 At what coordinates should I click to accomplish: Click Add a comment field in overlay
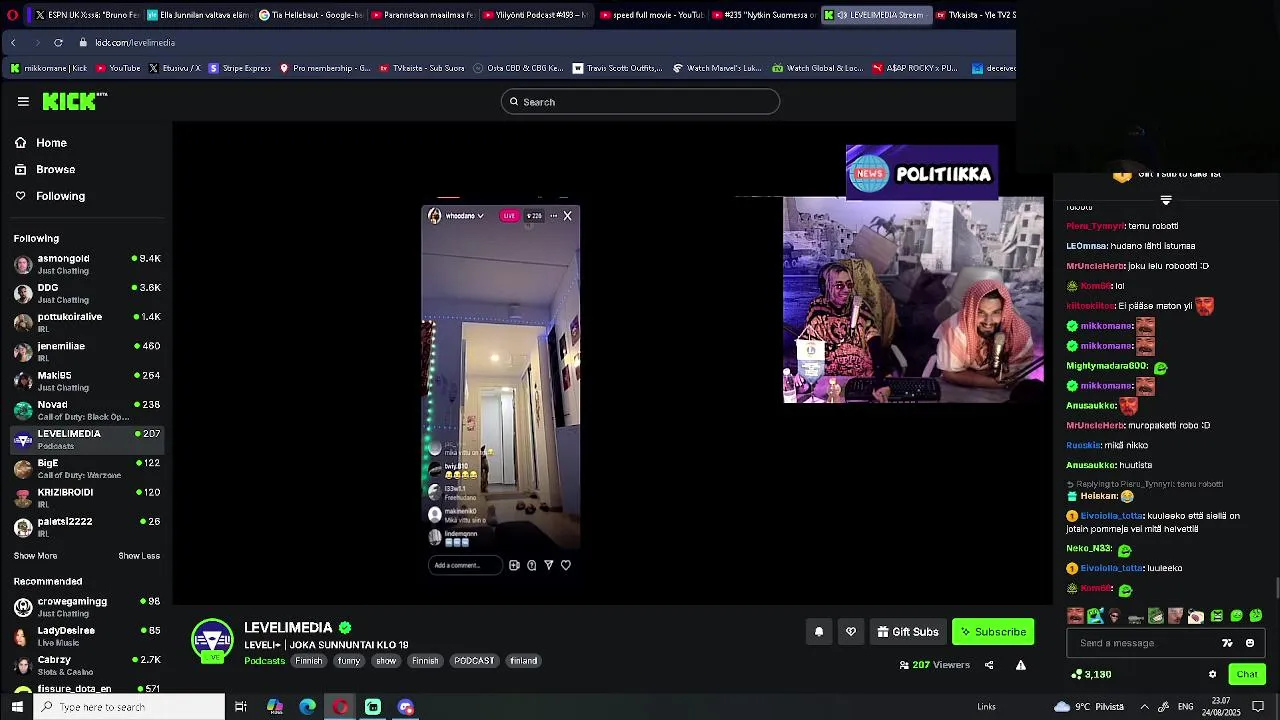[465, 565]
